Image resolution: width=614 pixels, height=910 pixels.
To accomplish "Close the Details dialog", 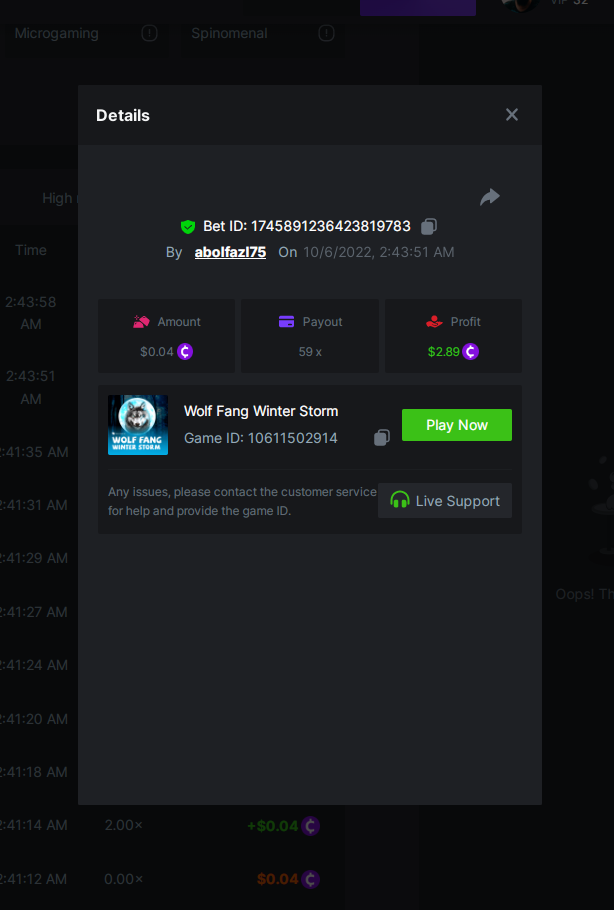I will (x=511, y=115).
